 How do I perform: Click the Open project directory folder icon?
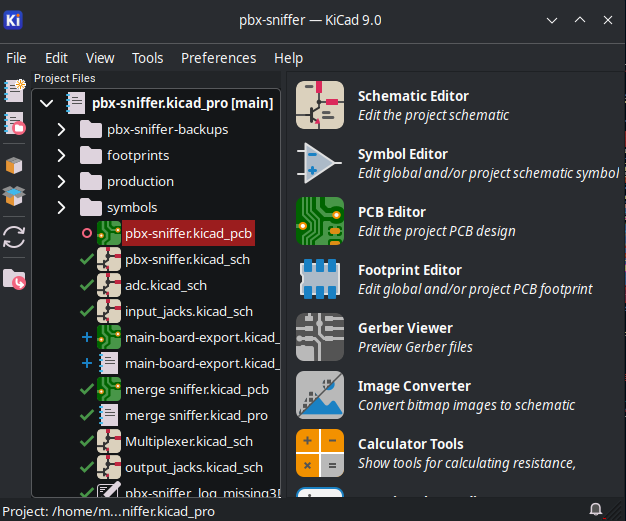click(x=14, y=279)
